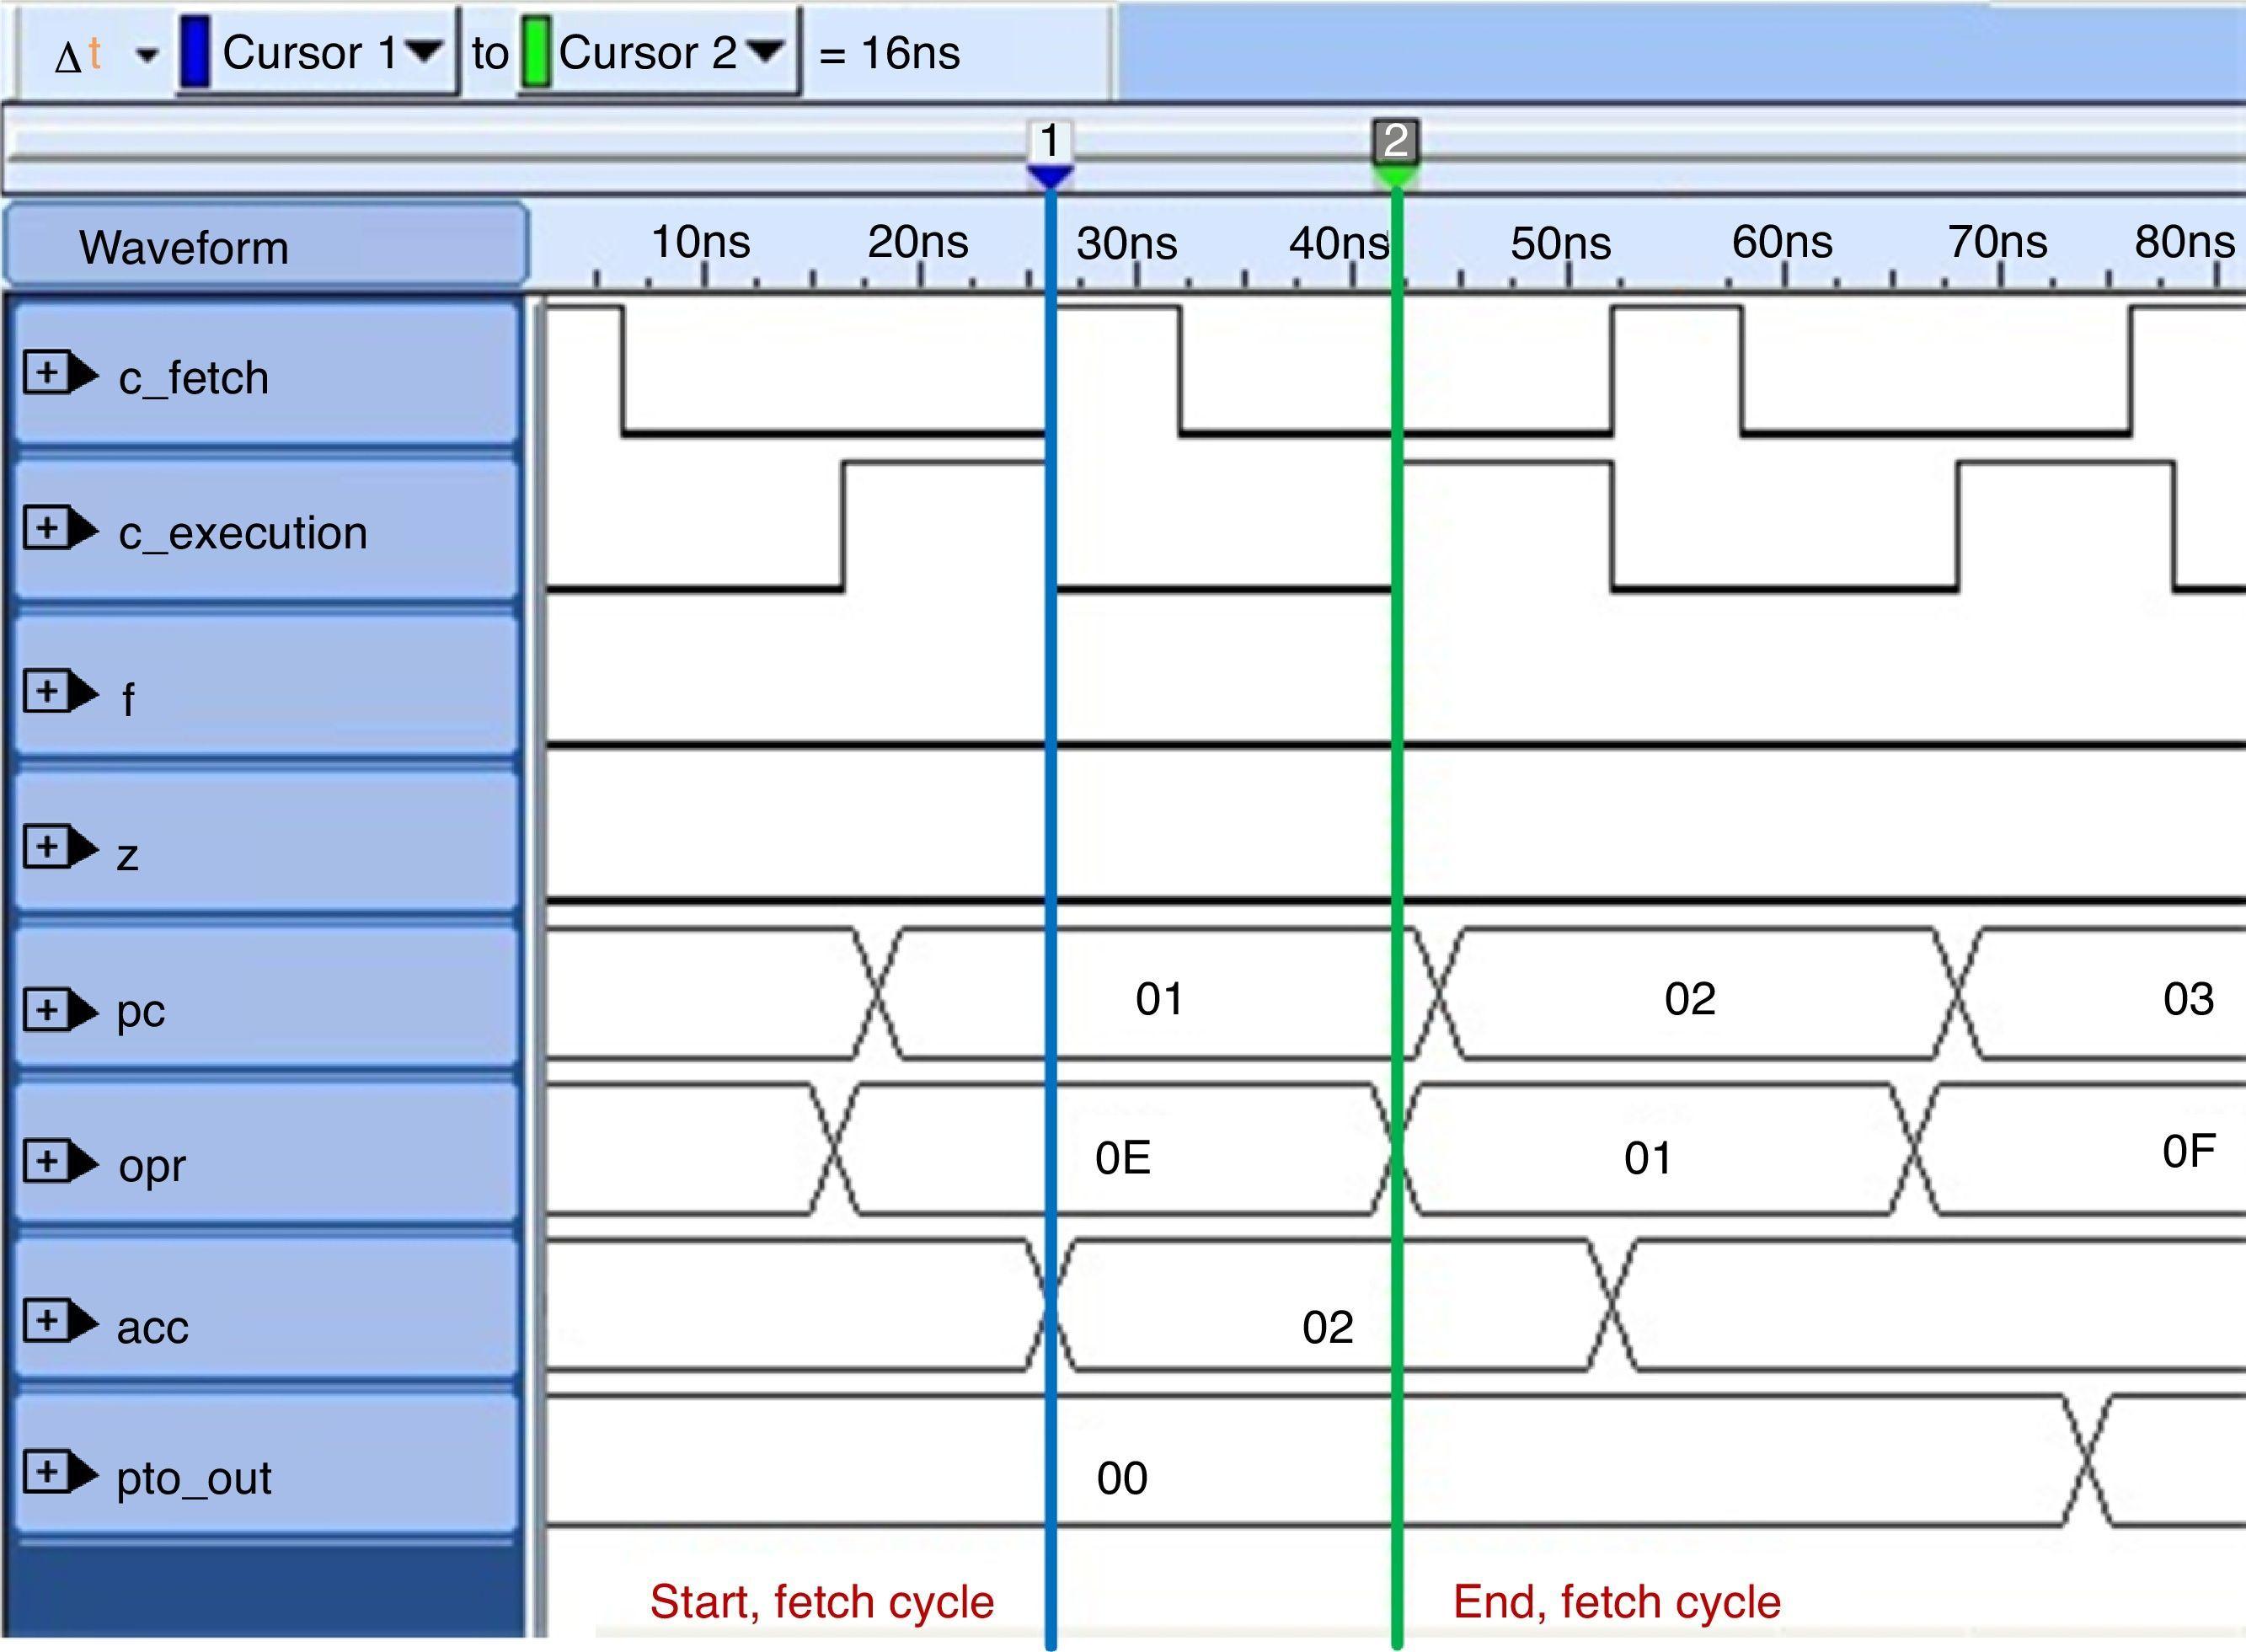
Task: Click the blue Cursor 1 color swatch
Action: click(x=194, y=52)
